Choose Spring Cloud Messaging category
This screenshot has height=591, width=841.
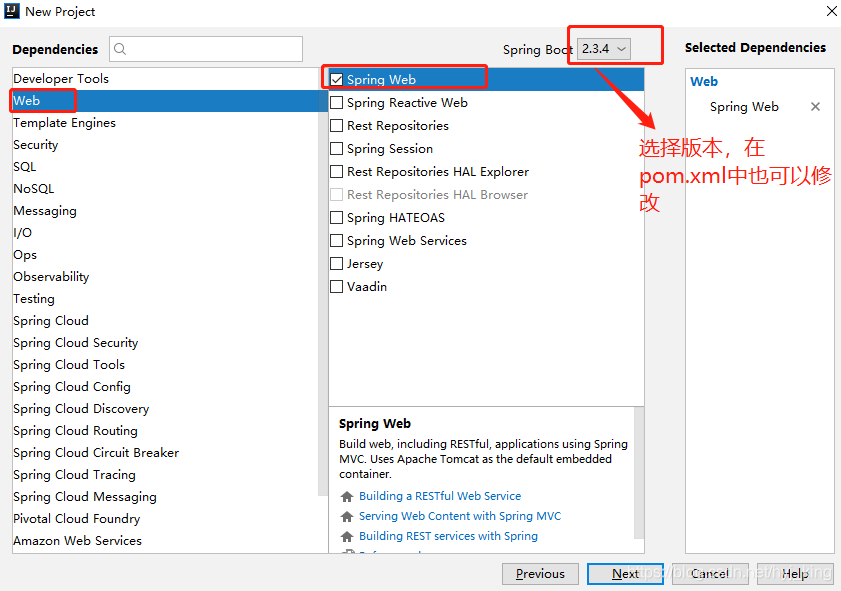pos(166,497)
